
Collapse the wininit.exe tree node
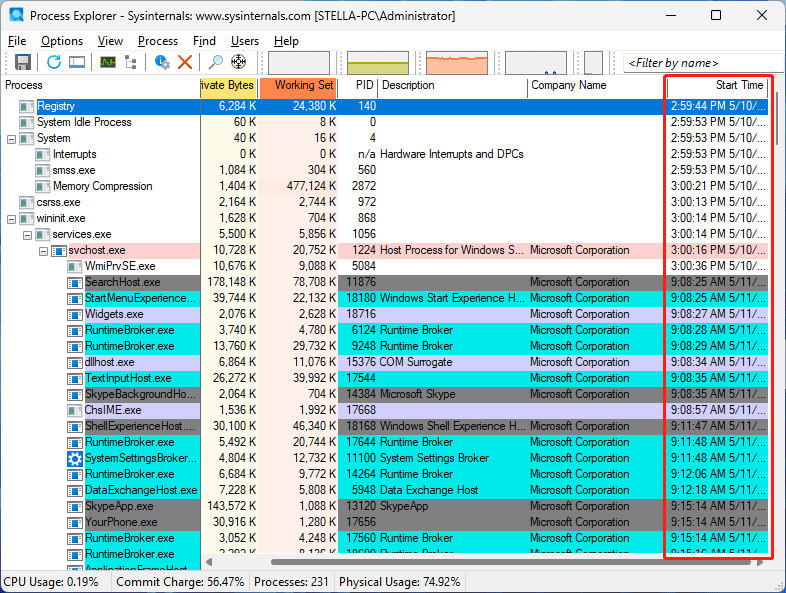click(x=11, y=219)
